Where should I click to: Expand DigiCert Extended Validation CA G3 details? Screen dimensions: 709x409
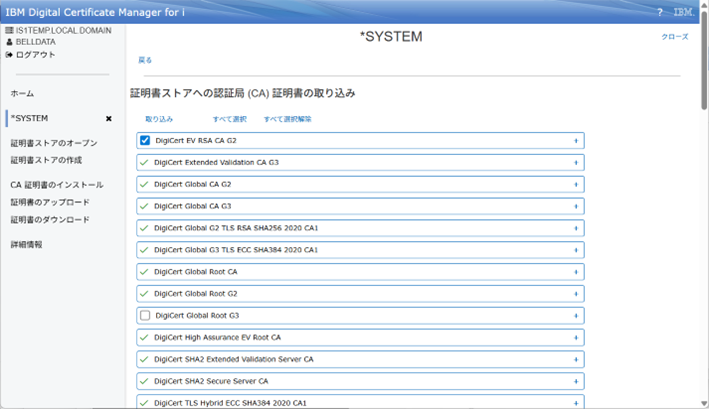[x=576, y=162]
